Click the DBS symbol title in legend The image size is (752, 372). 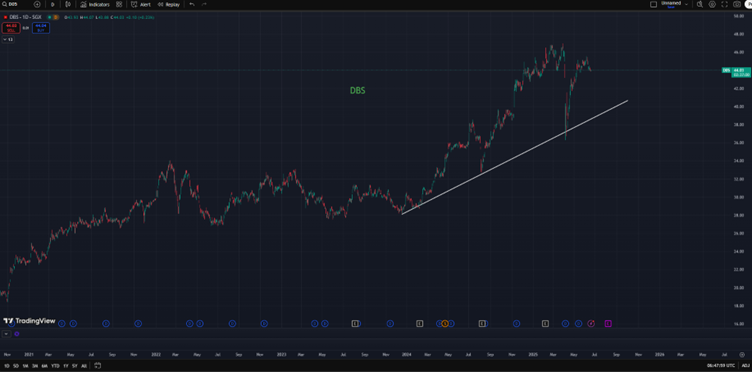click(x=26, y=17)
